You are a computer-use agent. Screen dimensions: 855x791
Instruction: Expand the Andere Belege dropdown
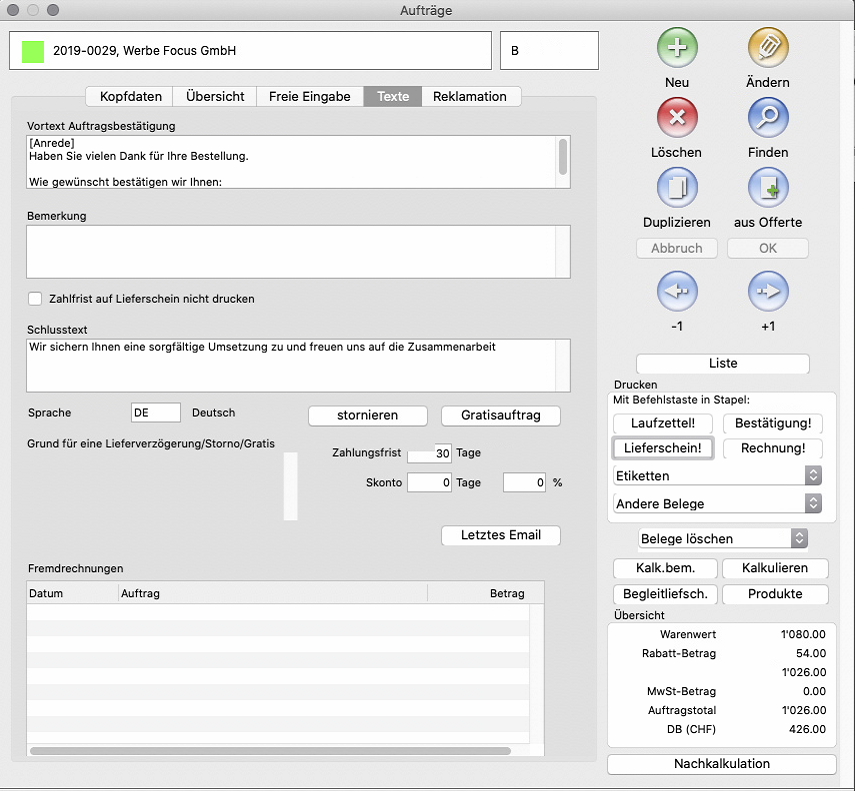tap(717, 504)
